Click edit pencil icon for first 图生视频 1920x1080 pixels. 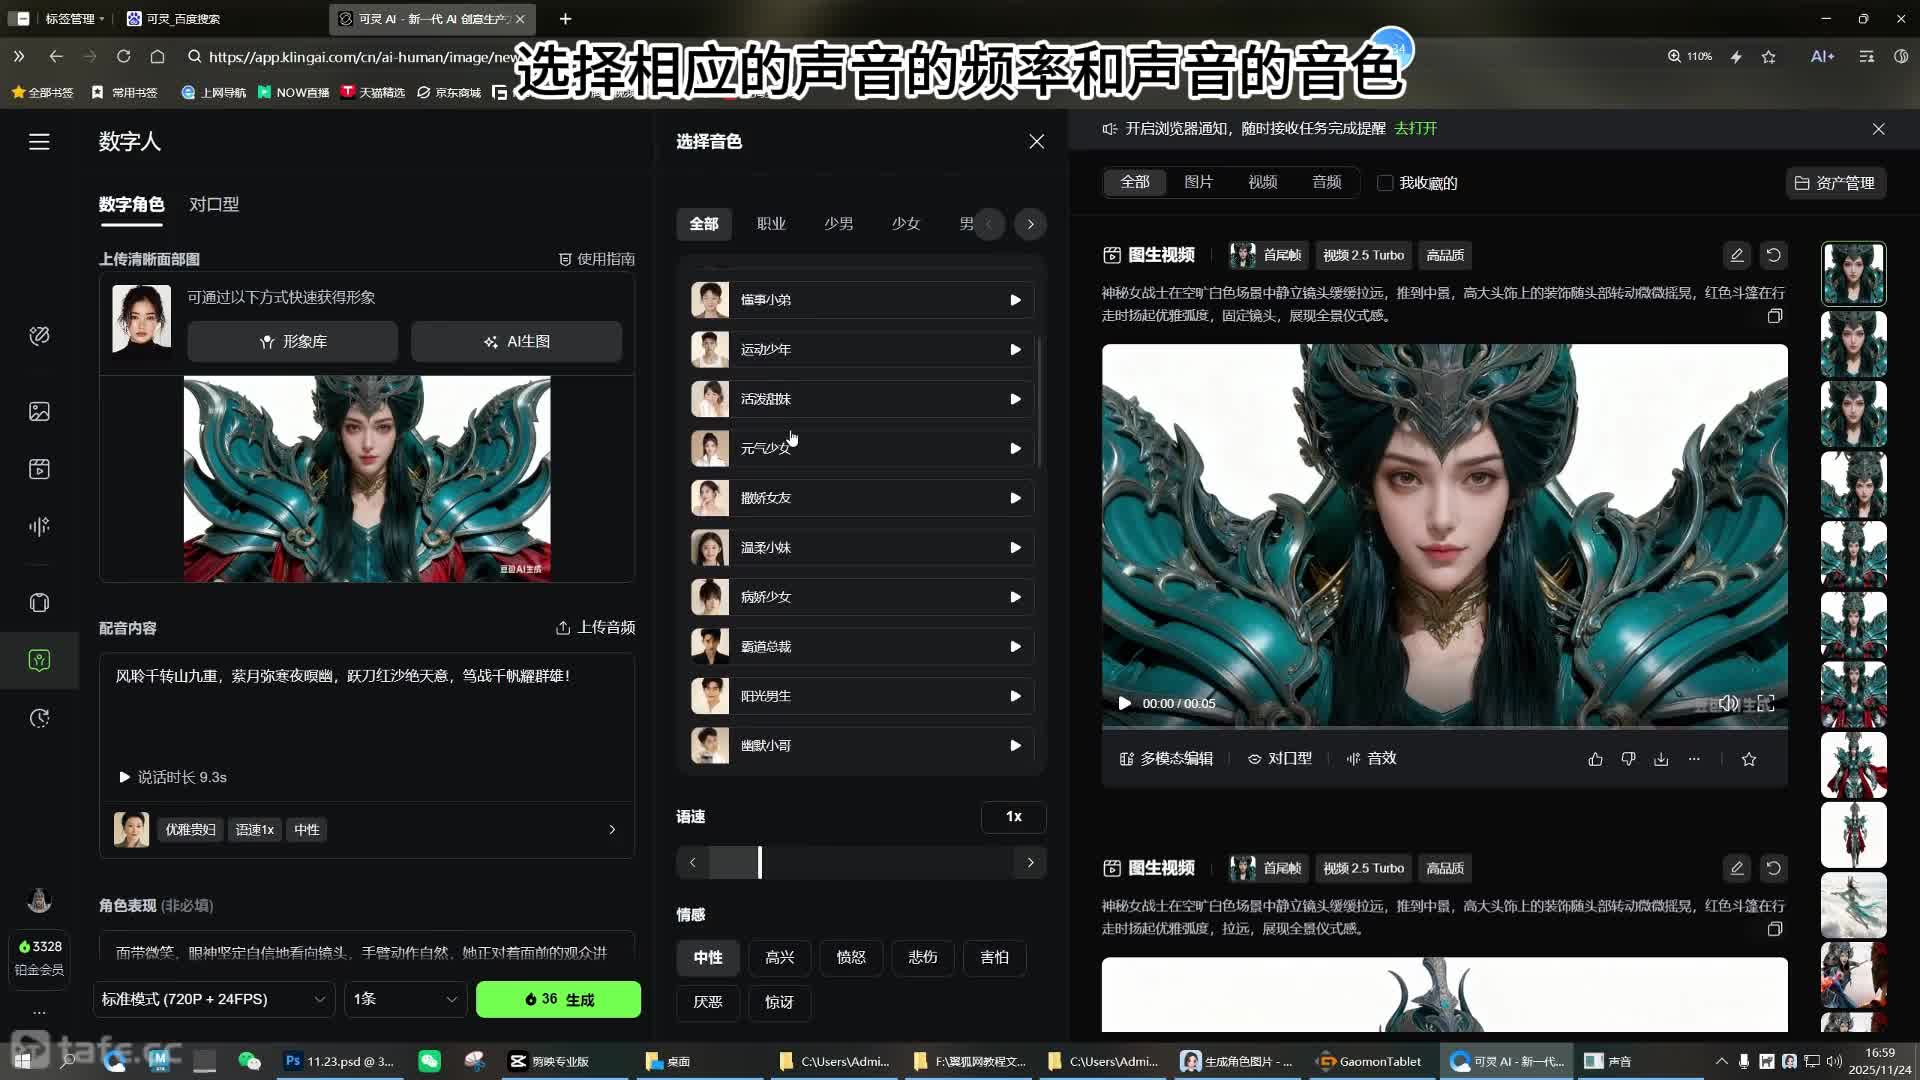(1737, 255)
